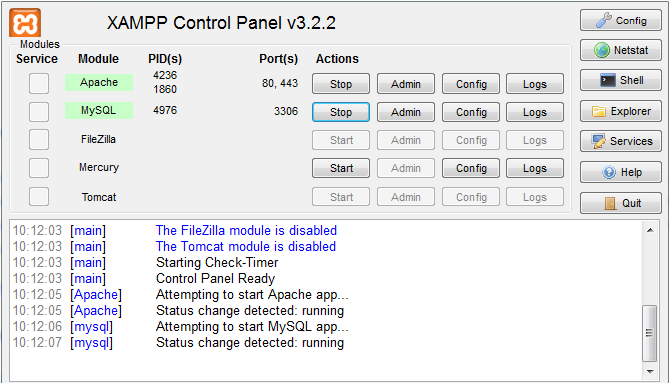Tick the Tomcat service checkbox
The image size is (669, 383).
pos(39,197)
